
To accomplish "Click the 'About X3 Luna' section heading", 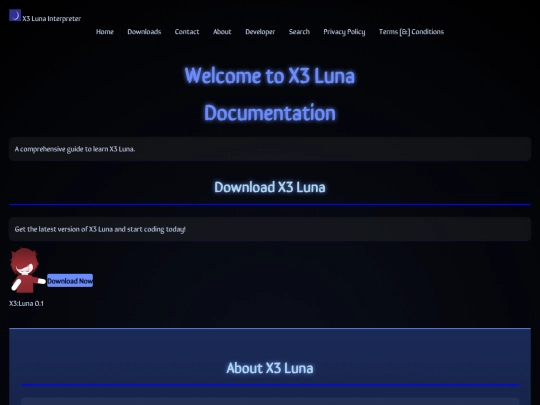I will click(x=270, y=368).
